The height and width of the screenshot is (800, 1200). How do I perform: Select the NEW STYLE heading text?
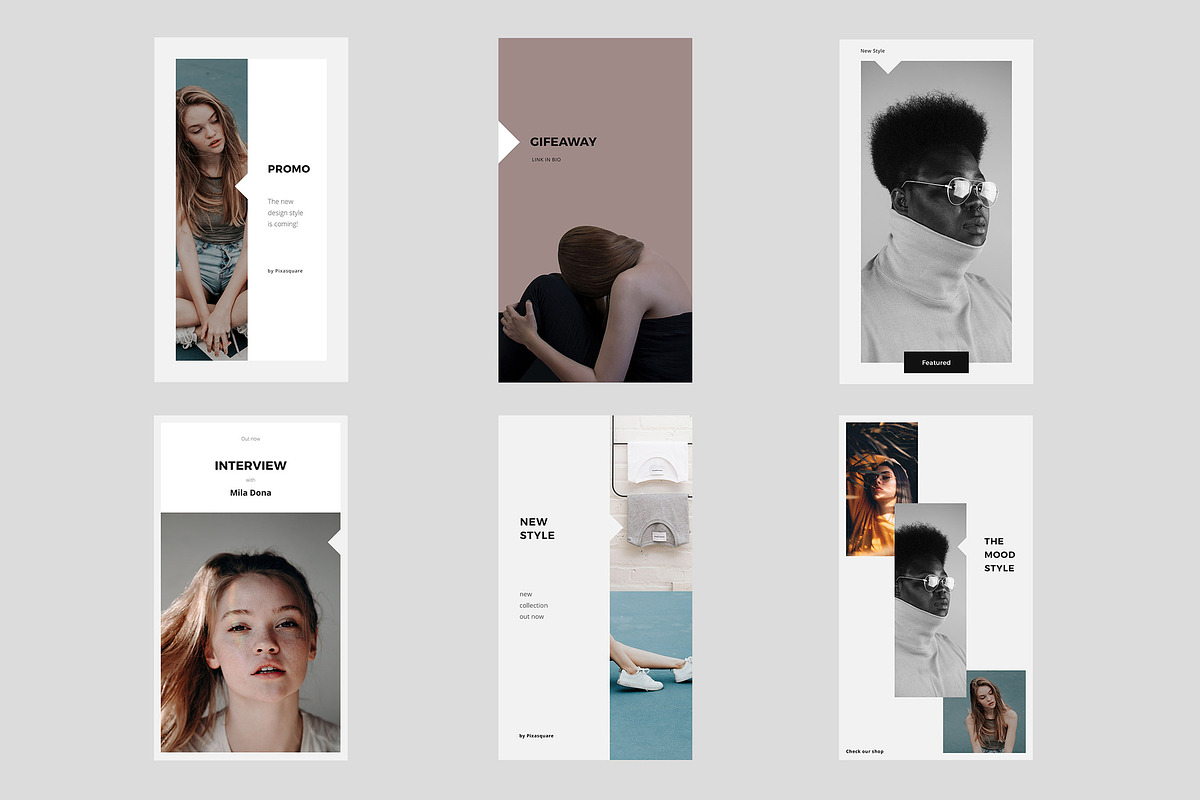click(x=537, y=528)
